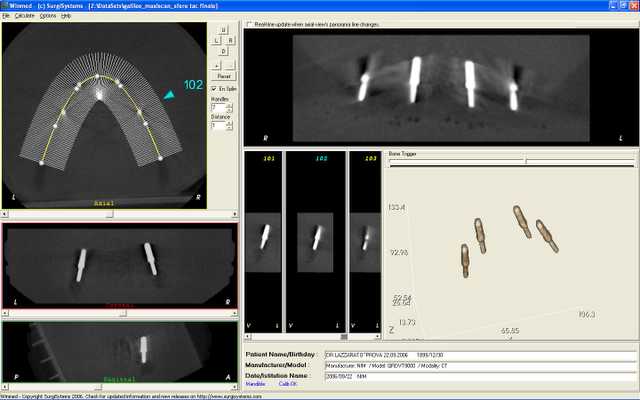Click the coronal slice view image
640x400 pixels.
(x=120, y=266)
